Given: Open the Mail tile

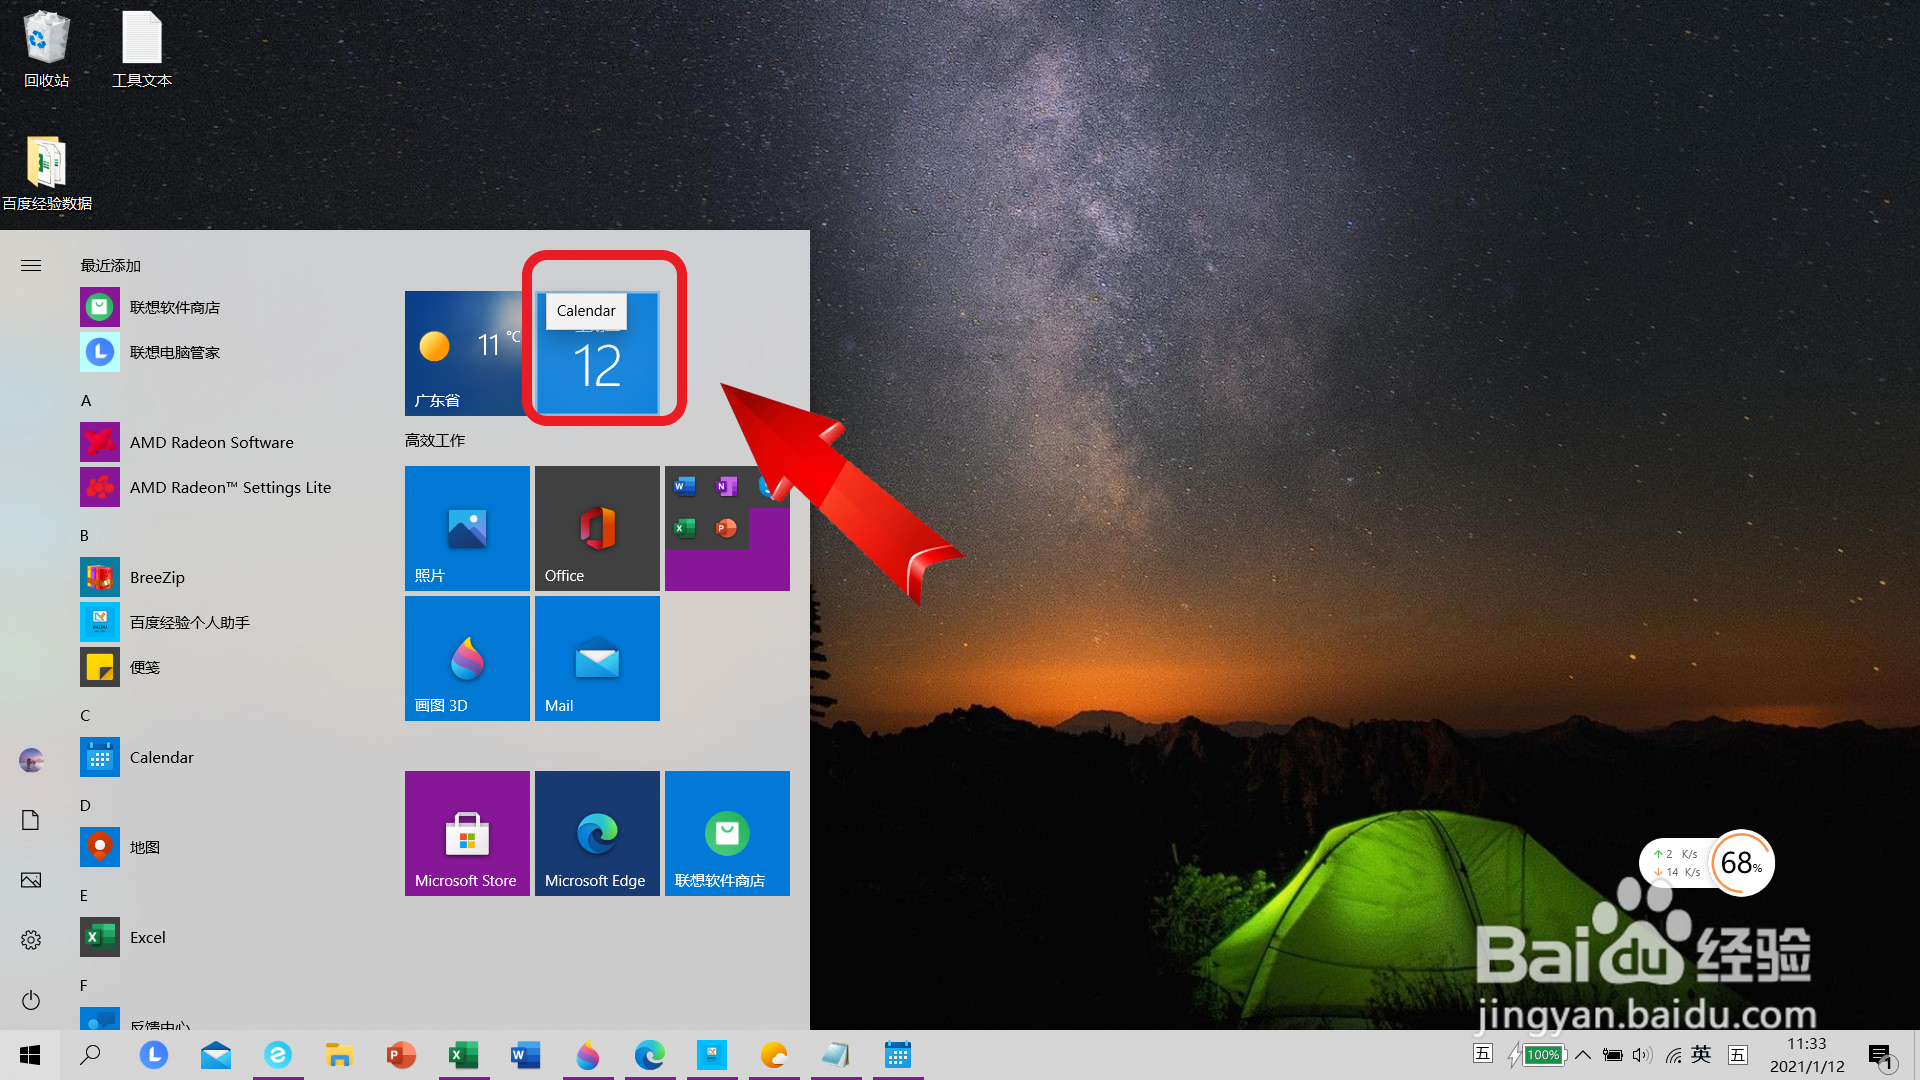Looking at the screenshot, I should (597, 658).
